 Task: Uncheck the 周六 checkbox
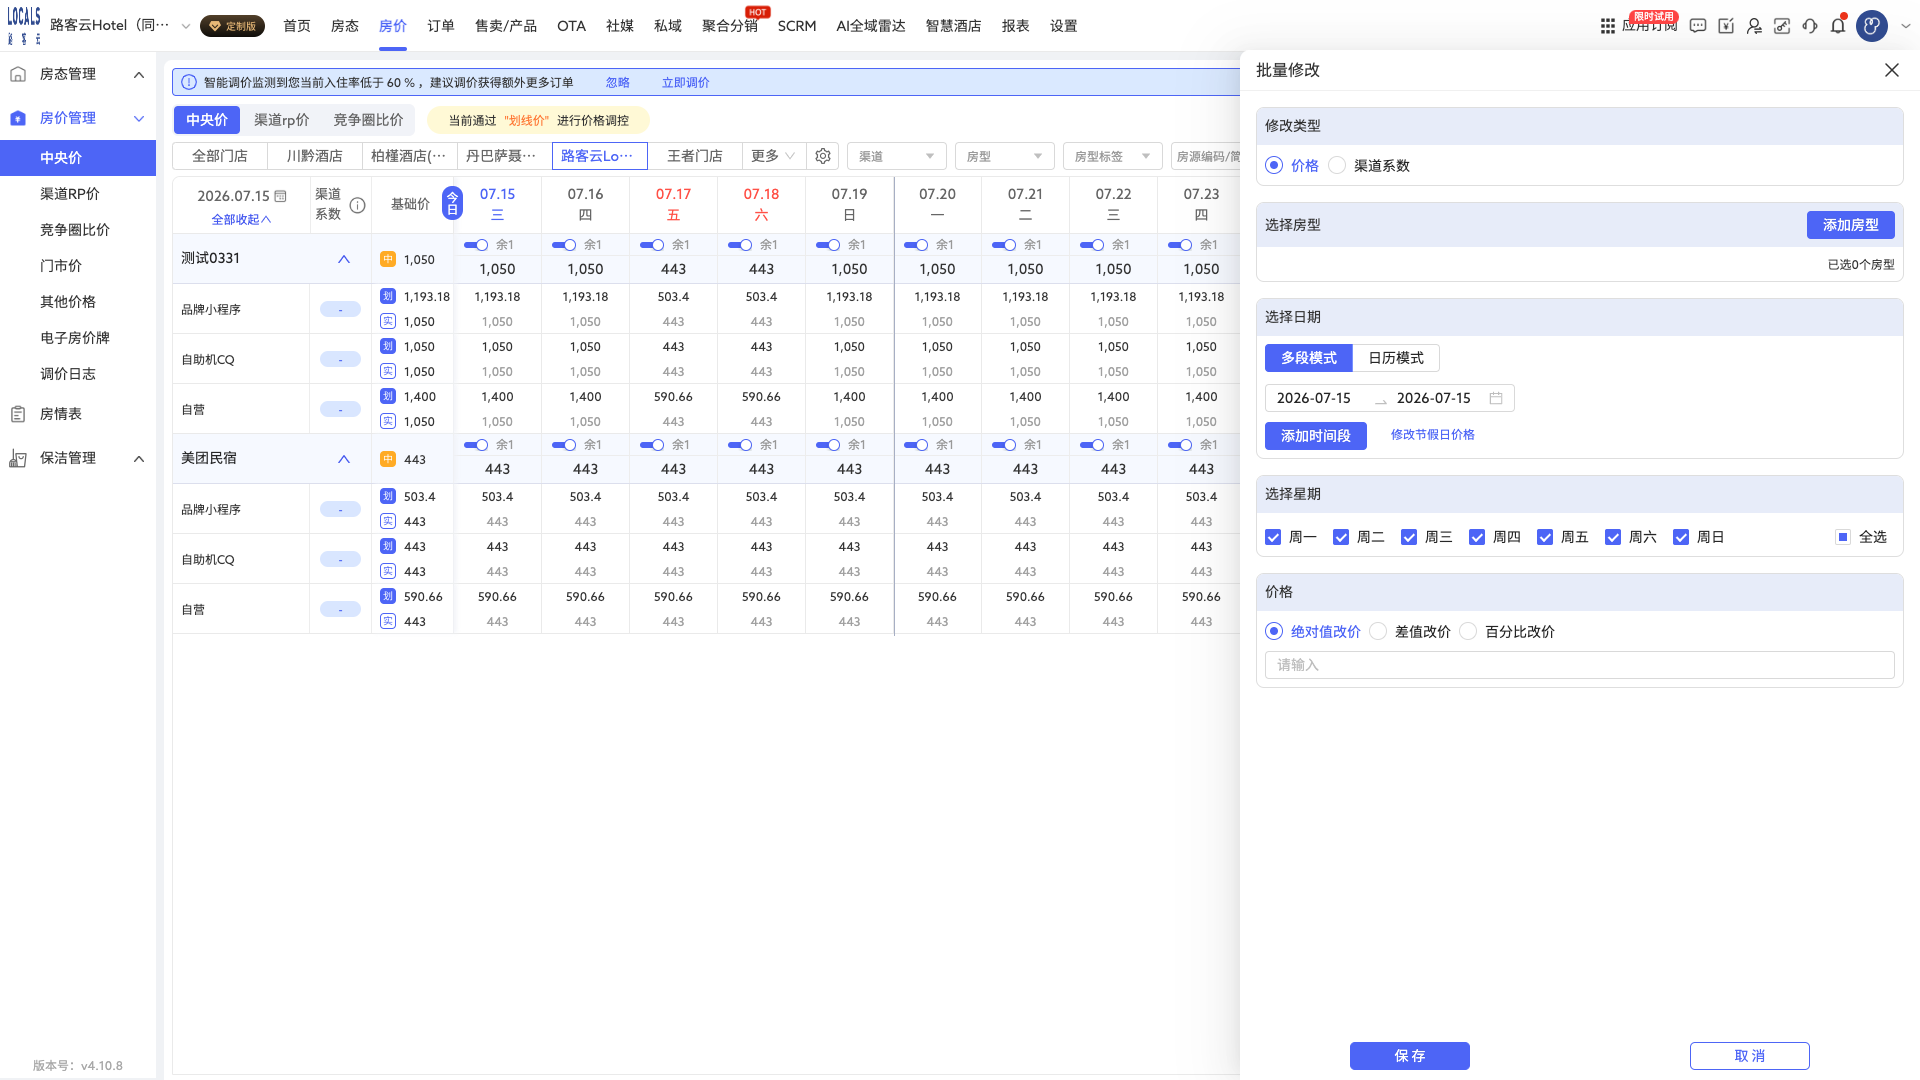(1613, 537)
